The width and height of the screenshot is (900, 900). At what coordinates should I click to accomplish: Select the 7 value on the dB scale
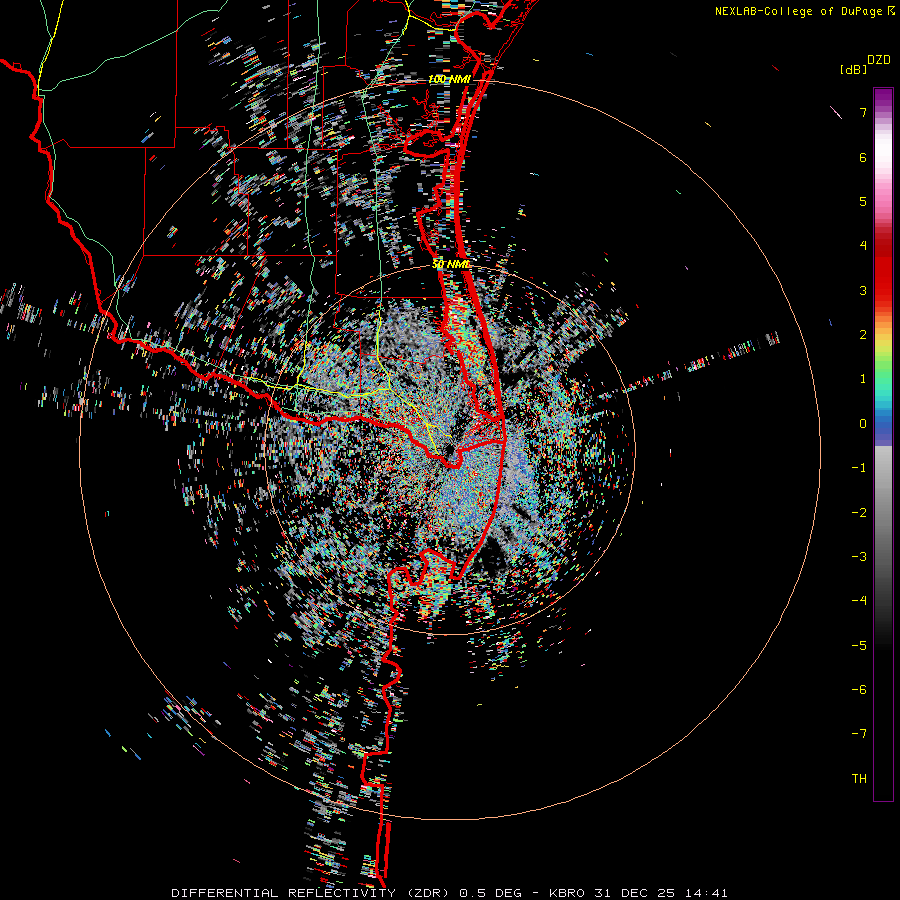click(863, 112)
